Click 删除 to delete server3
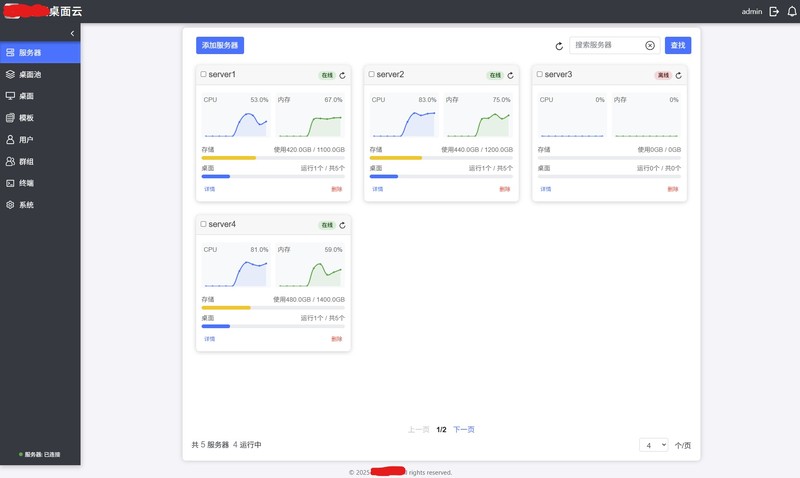Image resolution: width=800 pixels, height=478 pixels. (x=673, y=189)
